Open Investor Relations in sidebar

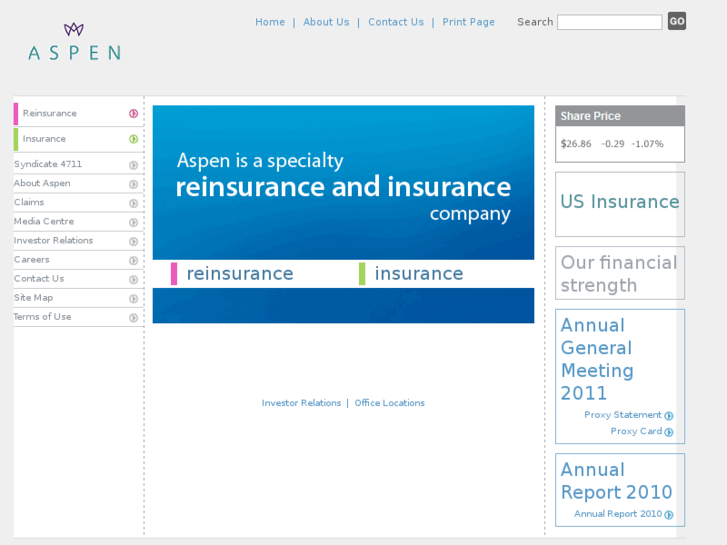pos(53,240)
